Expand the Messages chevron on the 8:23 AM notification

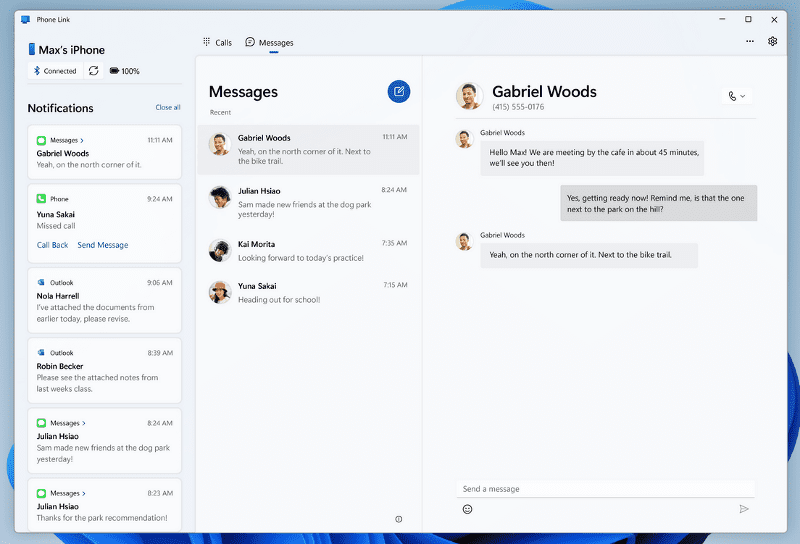84,493
